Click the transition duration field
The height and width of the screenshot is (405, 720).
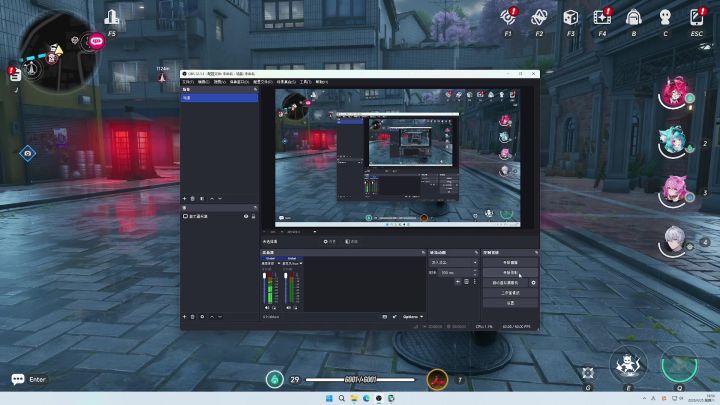coord(456,272)
